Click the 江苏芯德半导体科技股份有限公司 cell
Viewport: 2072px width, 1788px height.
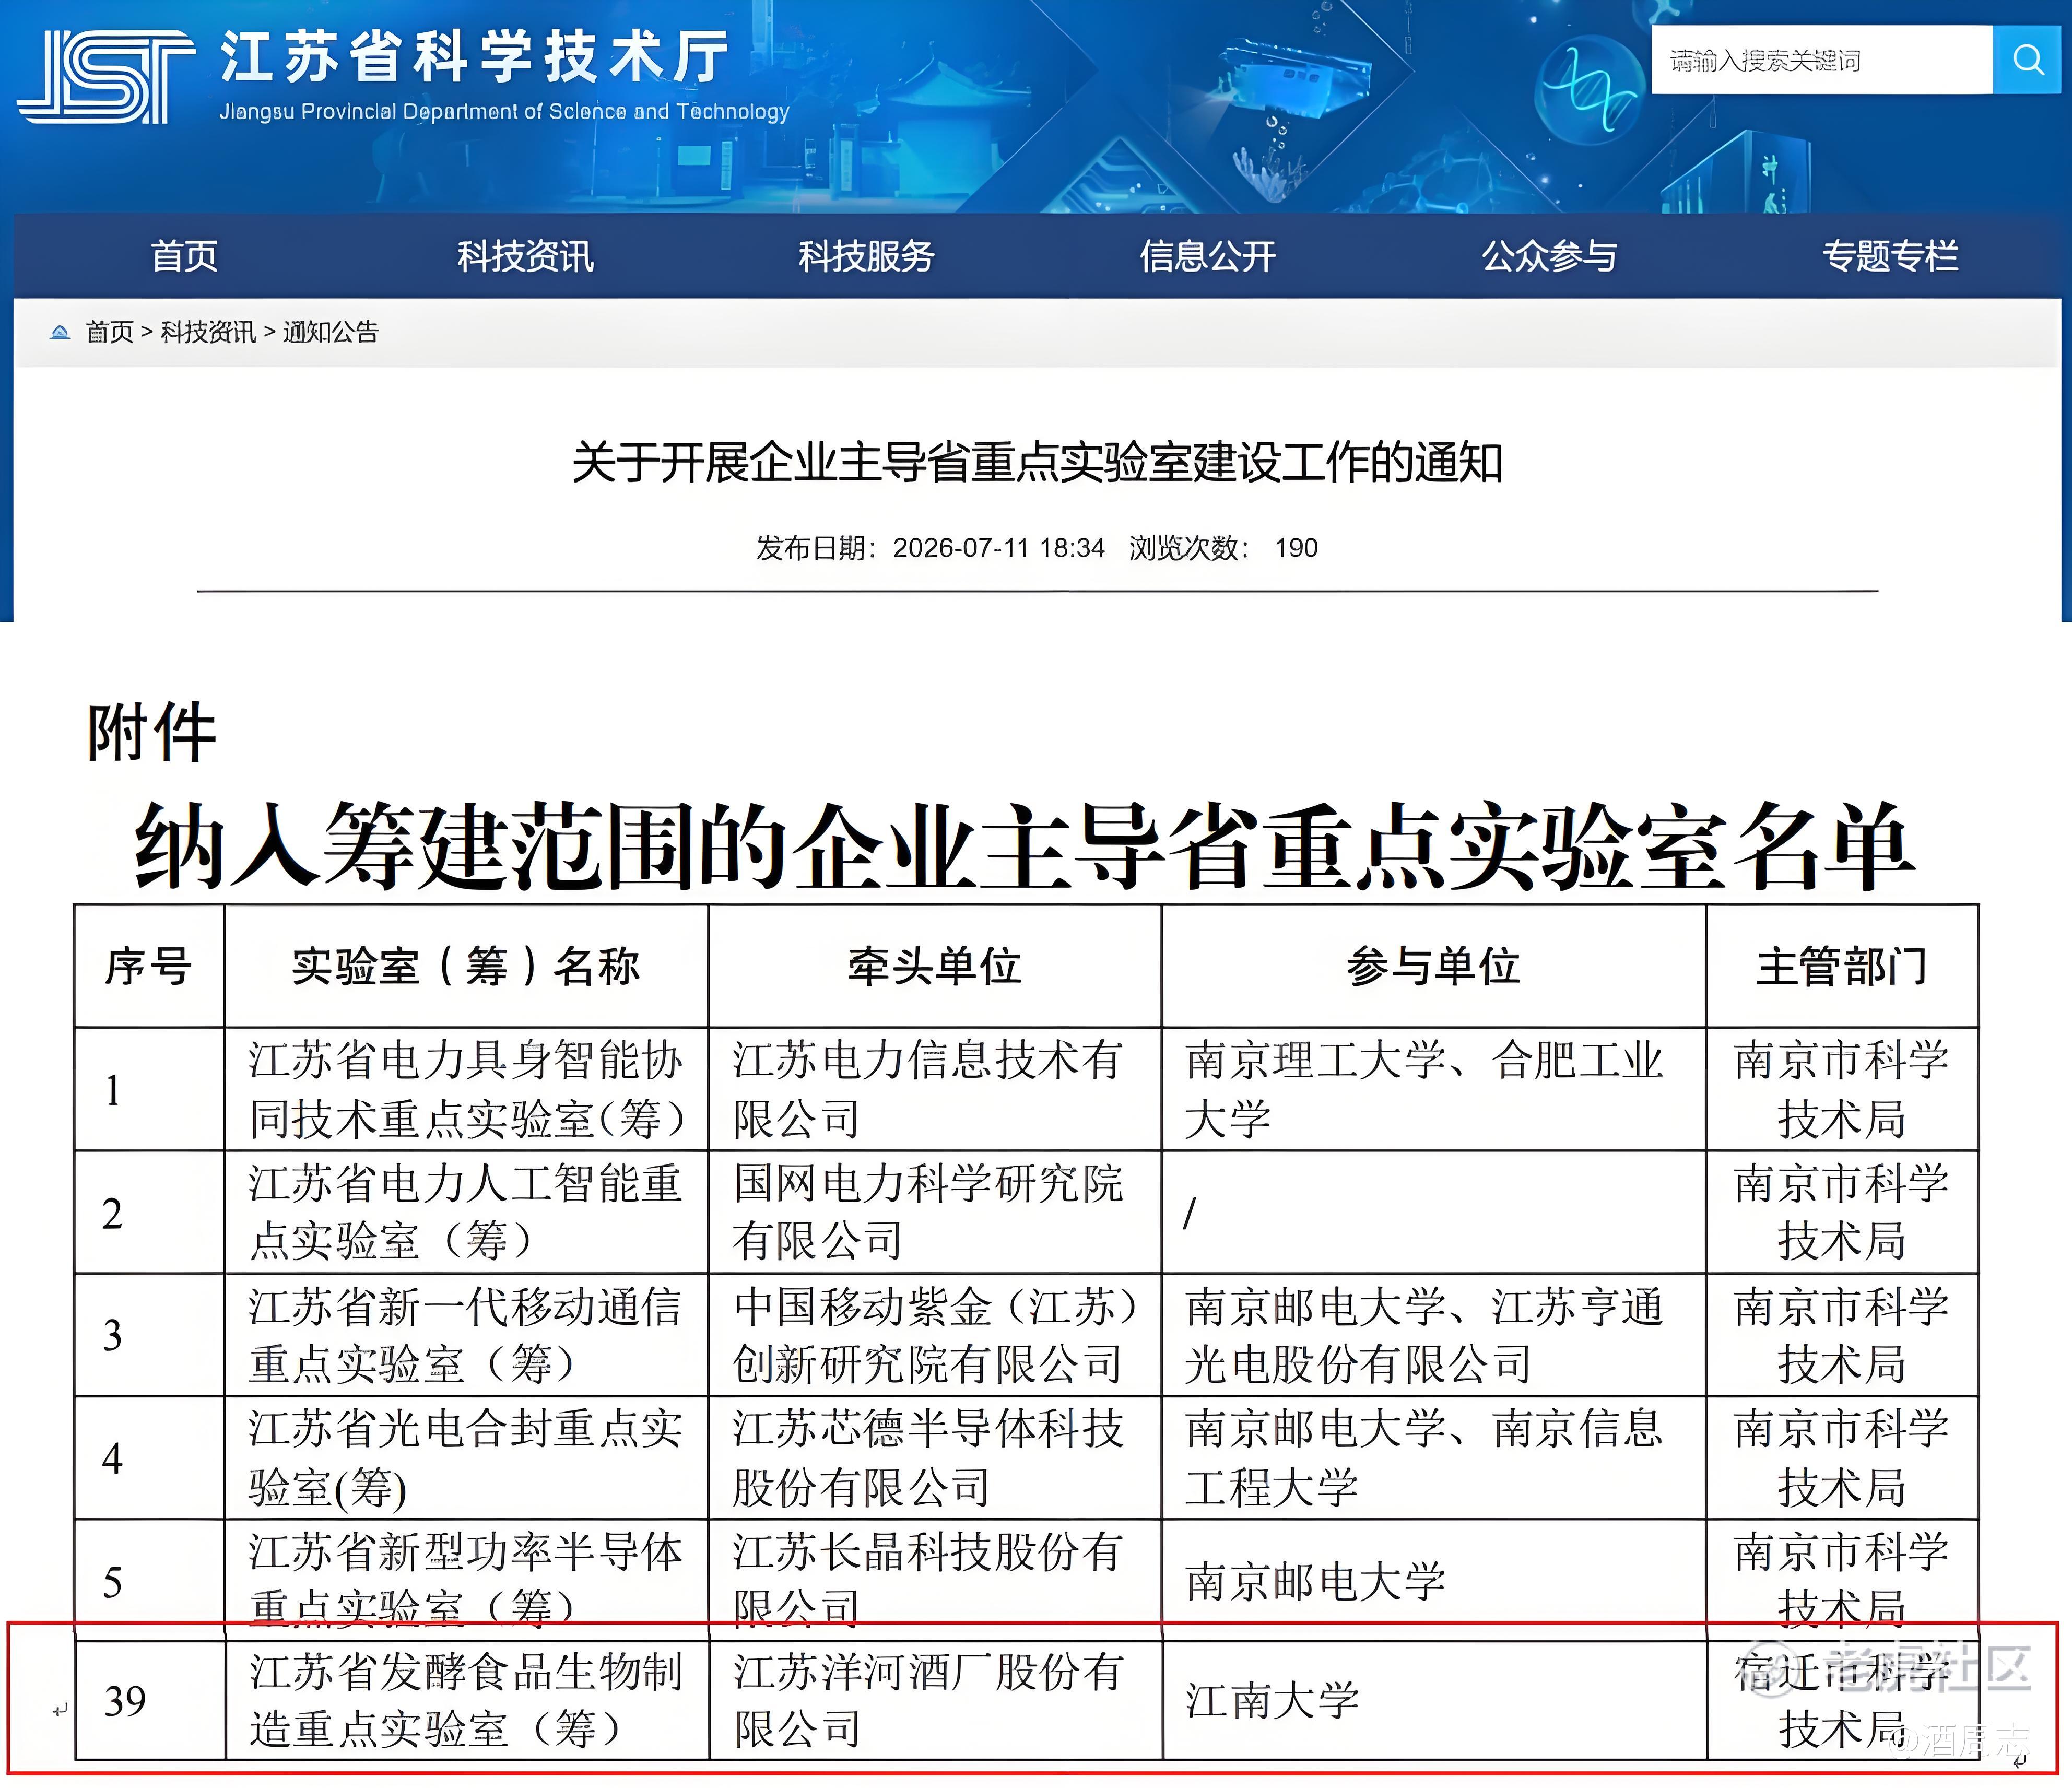935,1458
